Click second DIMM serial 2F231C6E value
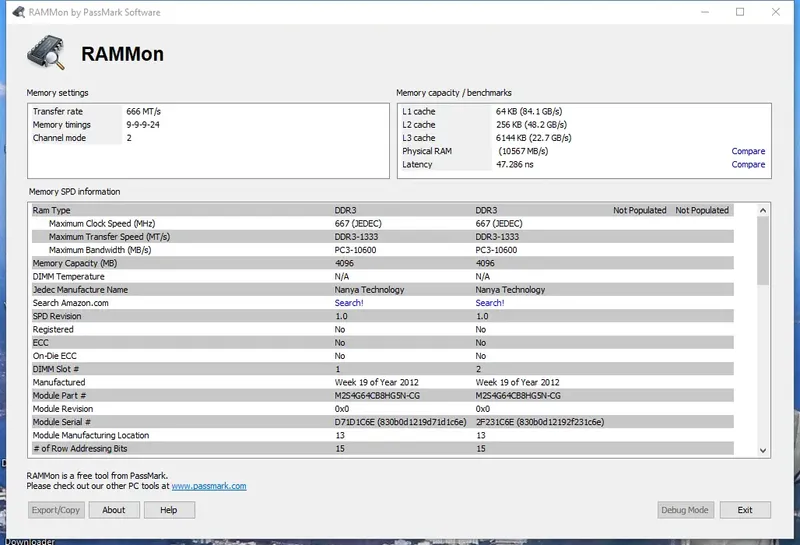 tap(540, 422)
